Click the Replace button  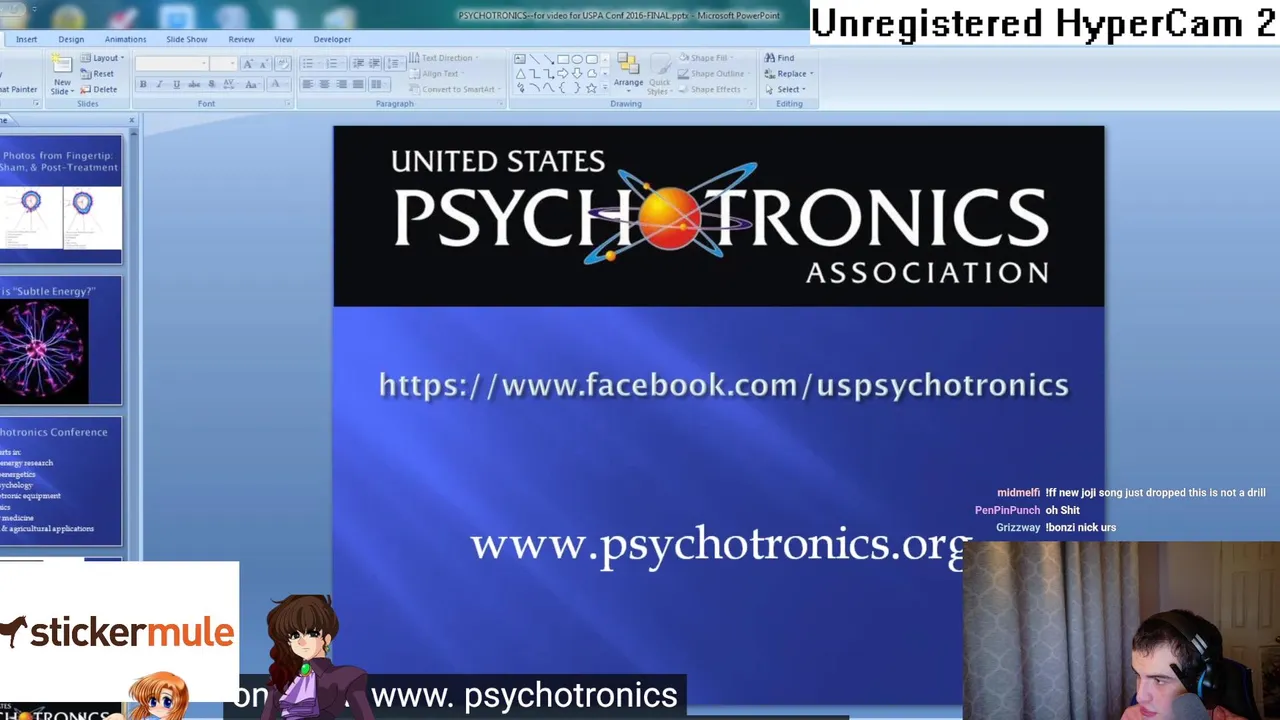[x=789, y=74]
